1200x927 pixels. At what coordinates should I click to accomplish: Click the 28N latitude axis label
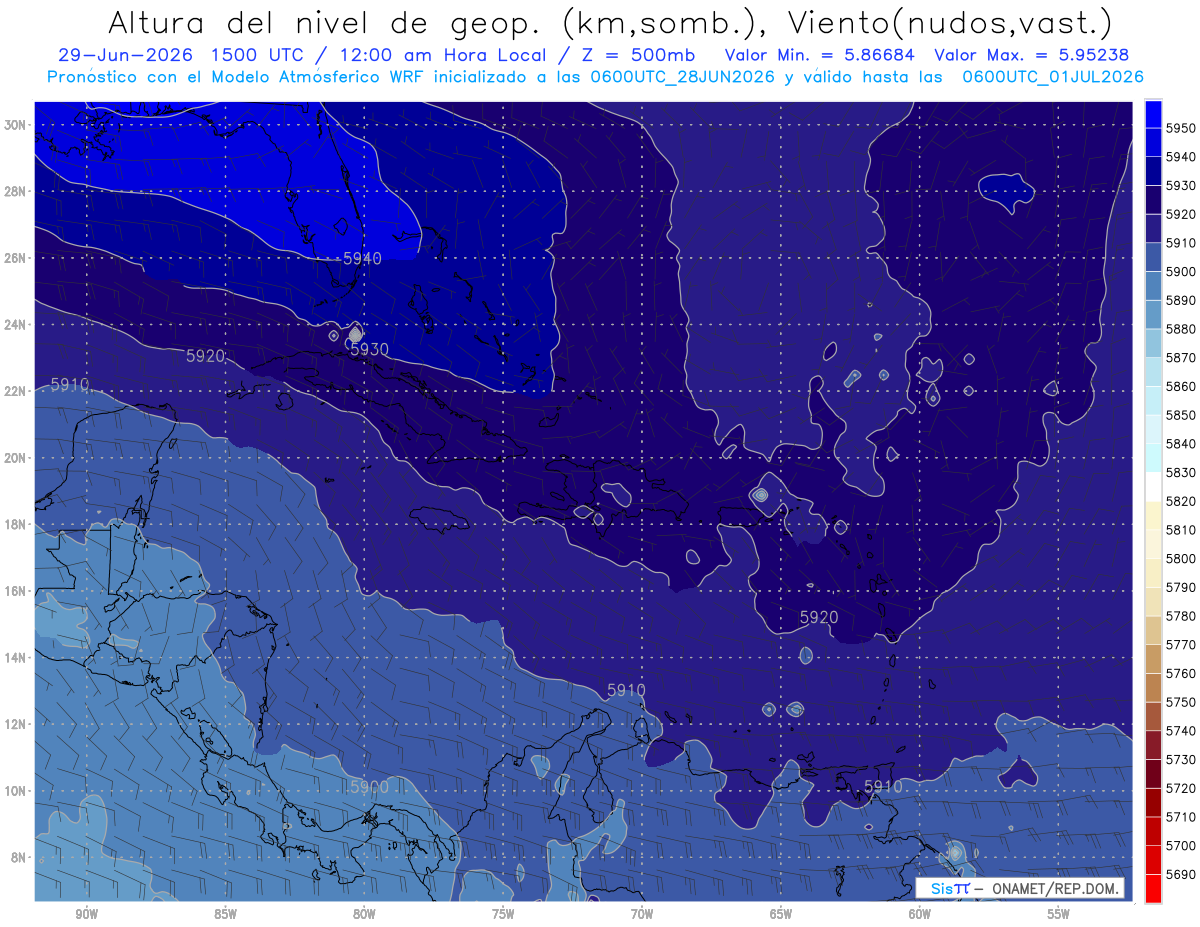click(15, 191)
